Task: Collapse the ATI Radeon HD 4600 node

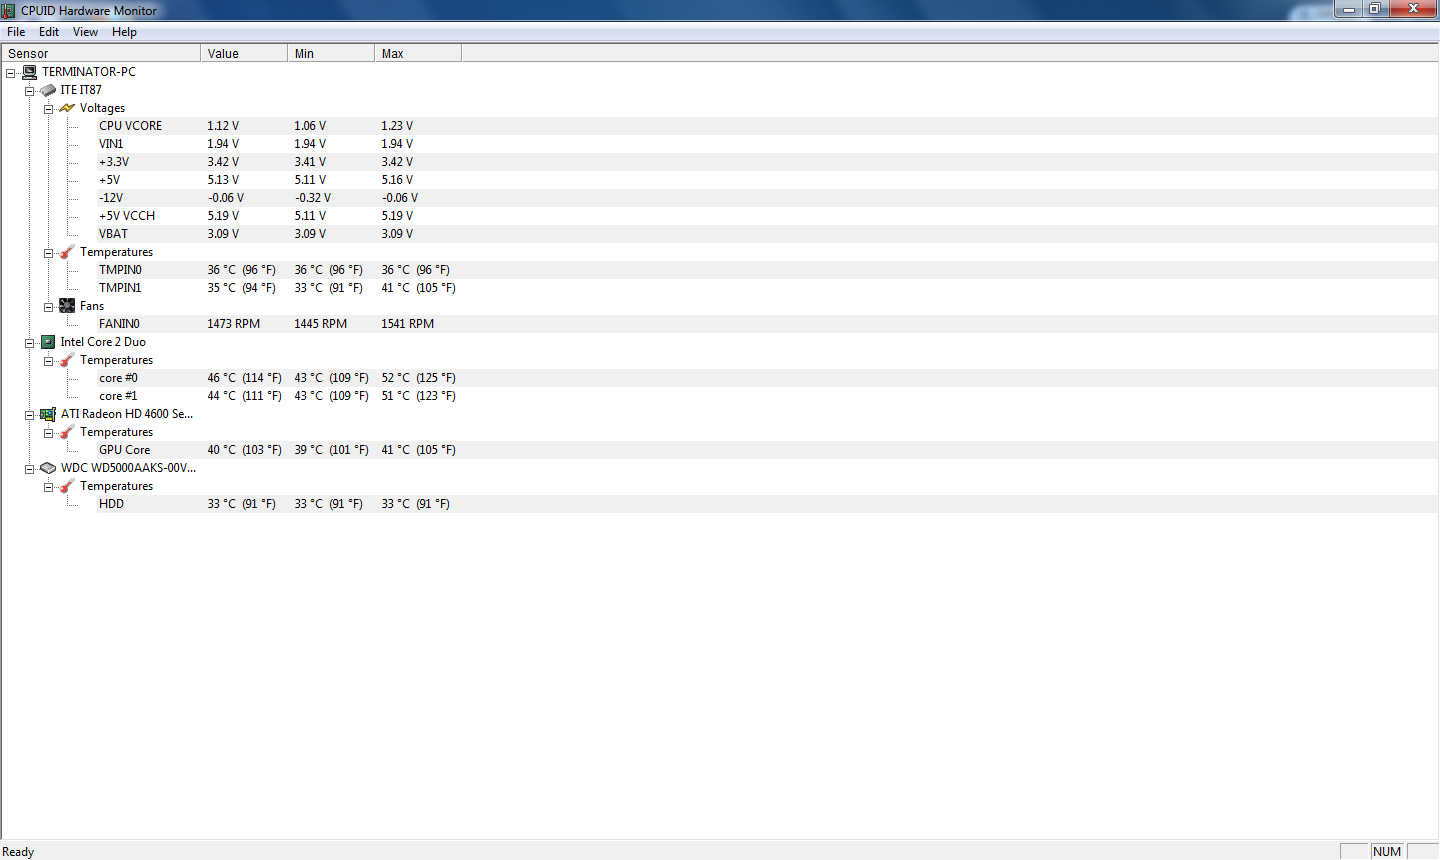Action: pyautogui.click(x=30, y=415)
